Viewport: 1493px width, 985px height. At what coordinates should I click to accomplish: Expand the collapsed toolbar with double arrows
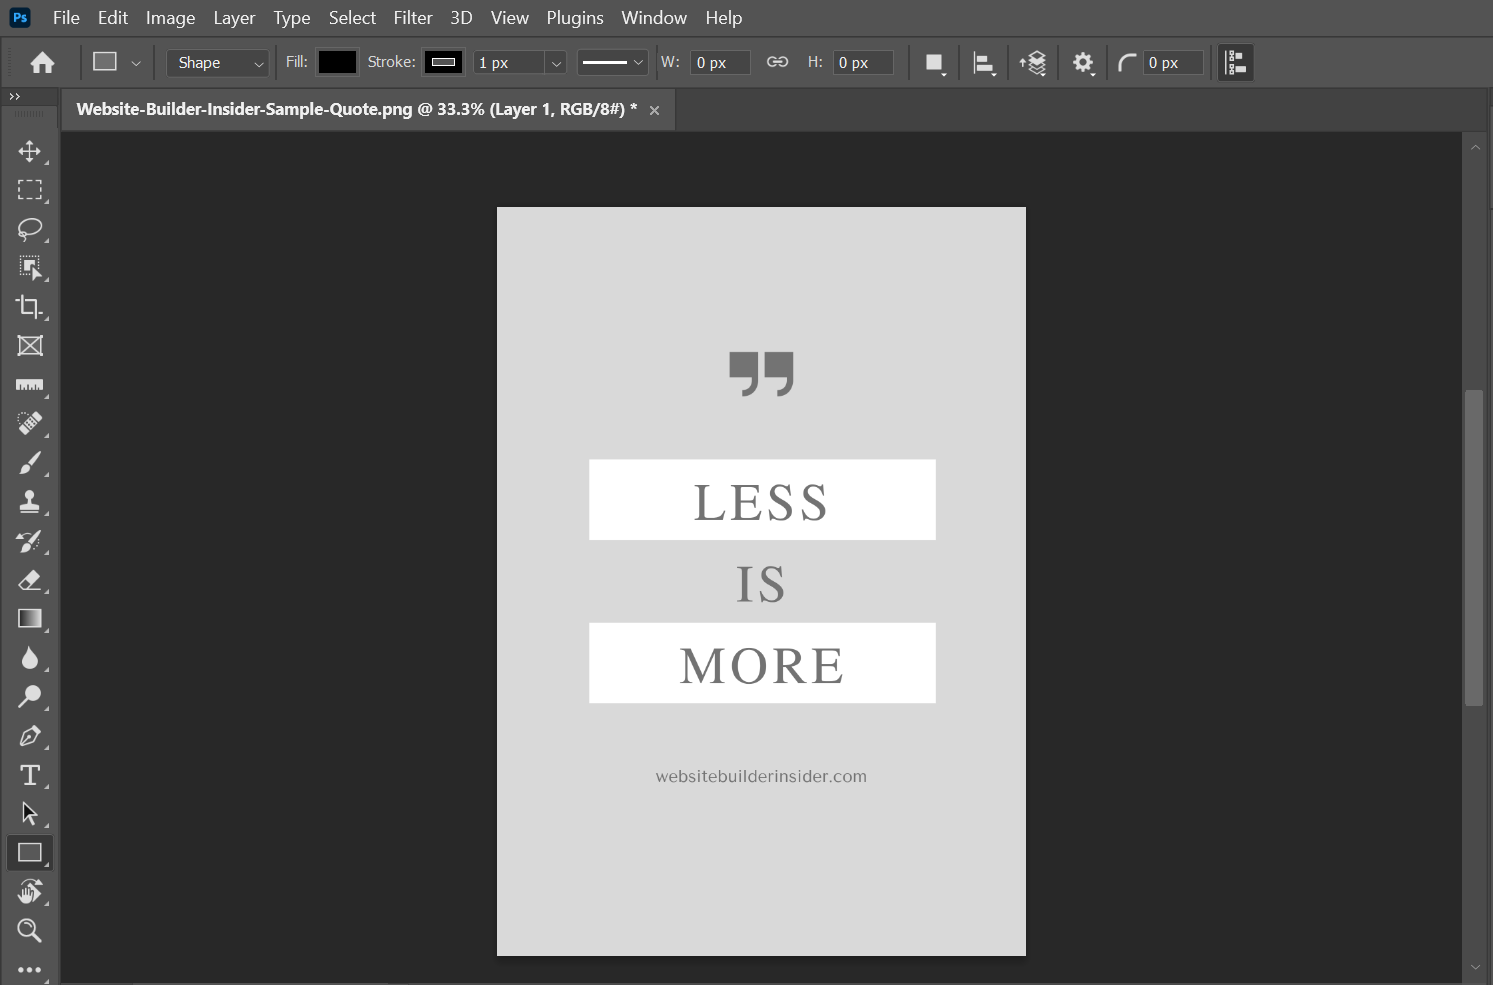pyautogui.click(x=14, y=96)
